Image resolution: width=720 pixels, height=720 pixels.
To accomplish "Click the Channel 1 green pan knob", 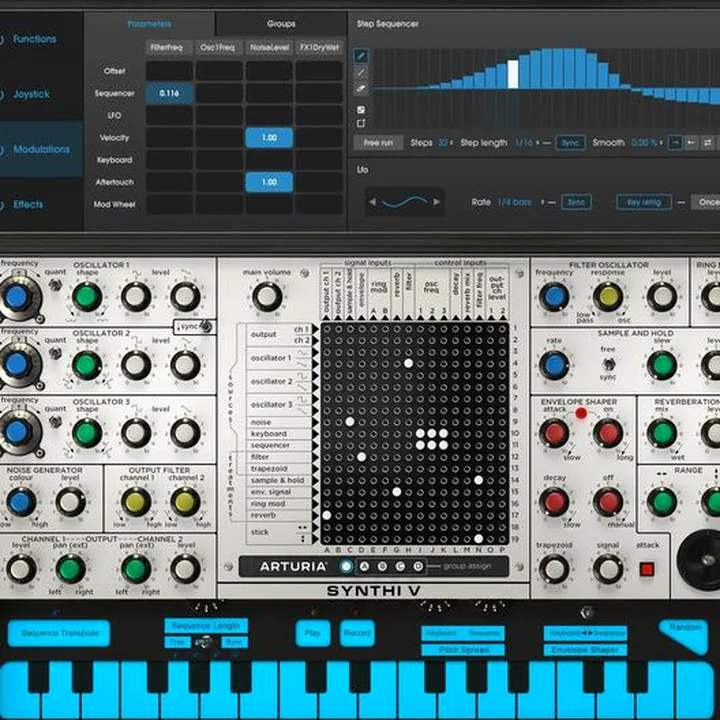I will 71,569.
